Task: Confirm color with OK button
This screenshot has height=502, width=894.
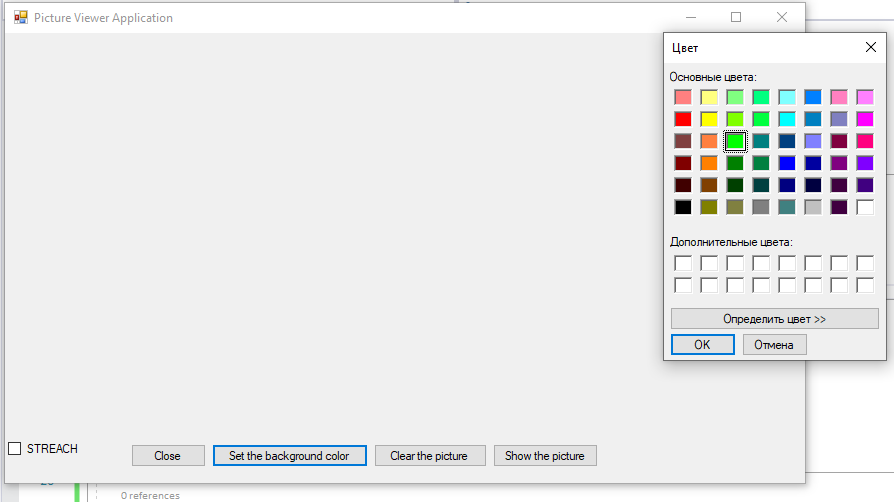Action: click(702, 345)
